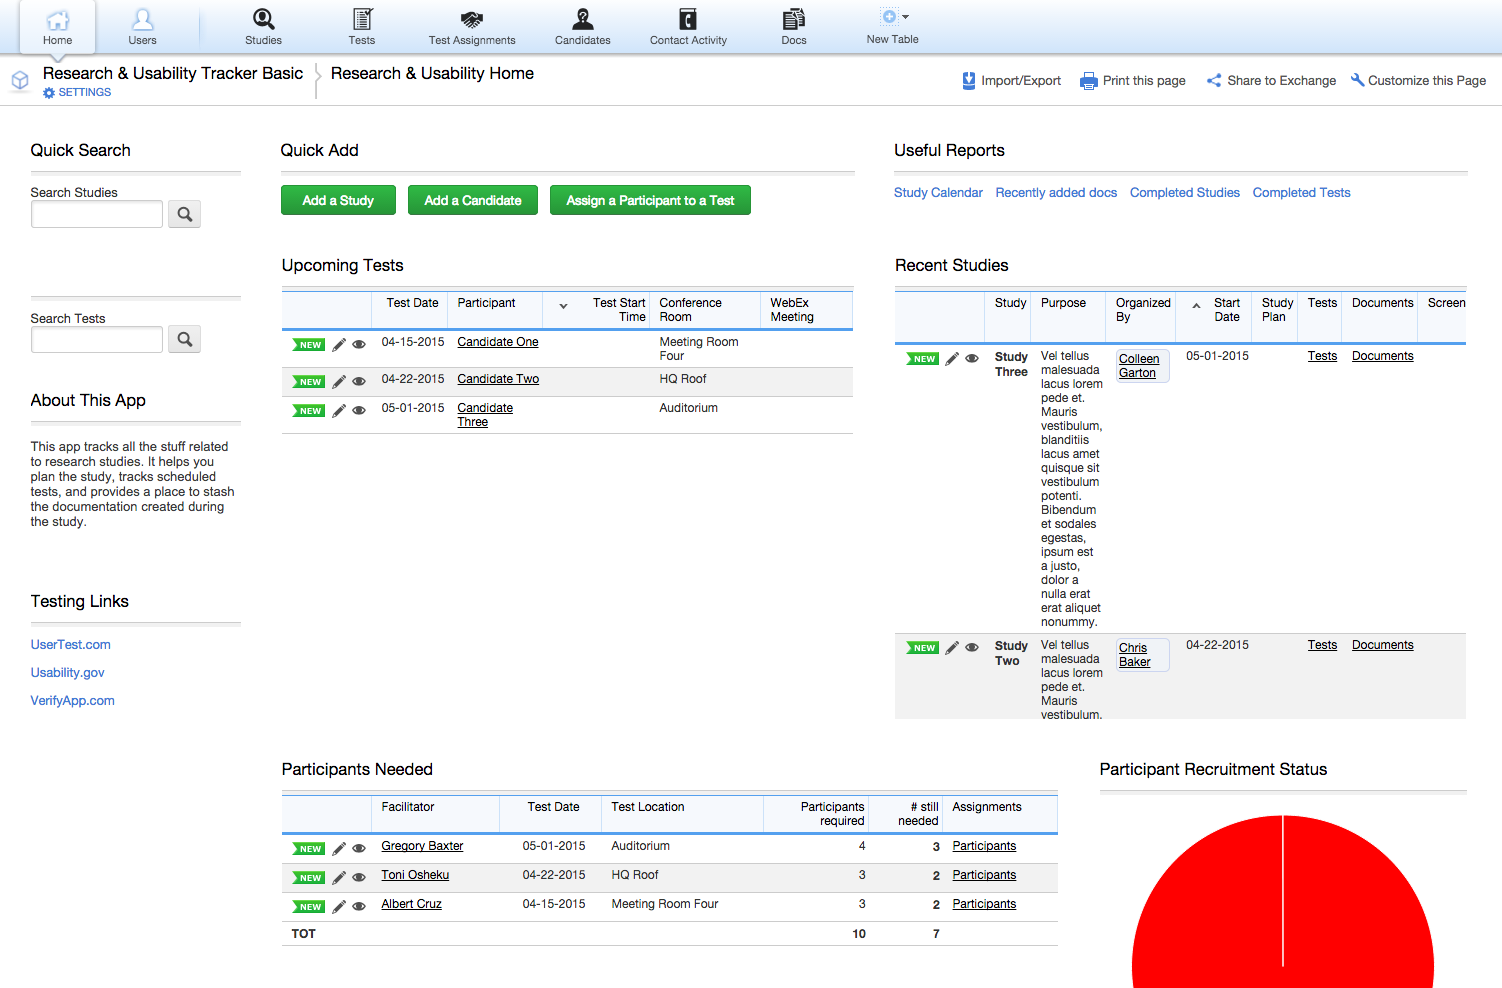This screenshot has width=1502, height=988.
Task: Click the Search Tests input field
Action: (x=97, y=340)
